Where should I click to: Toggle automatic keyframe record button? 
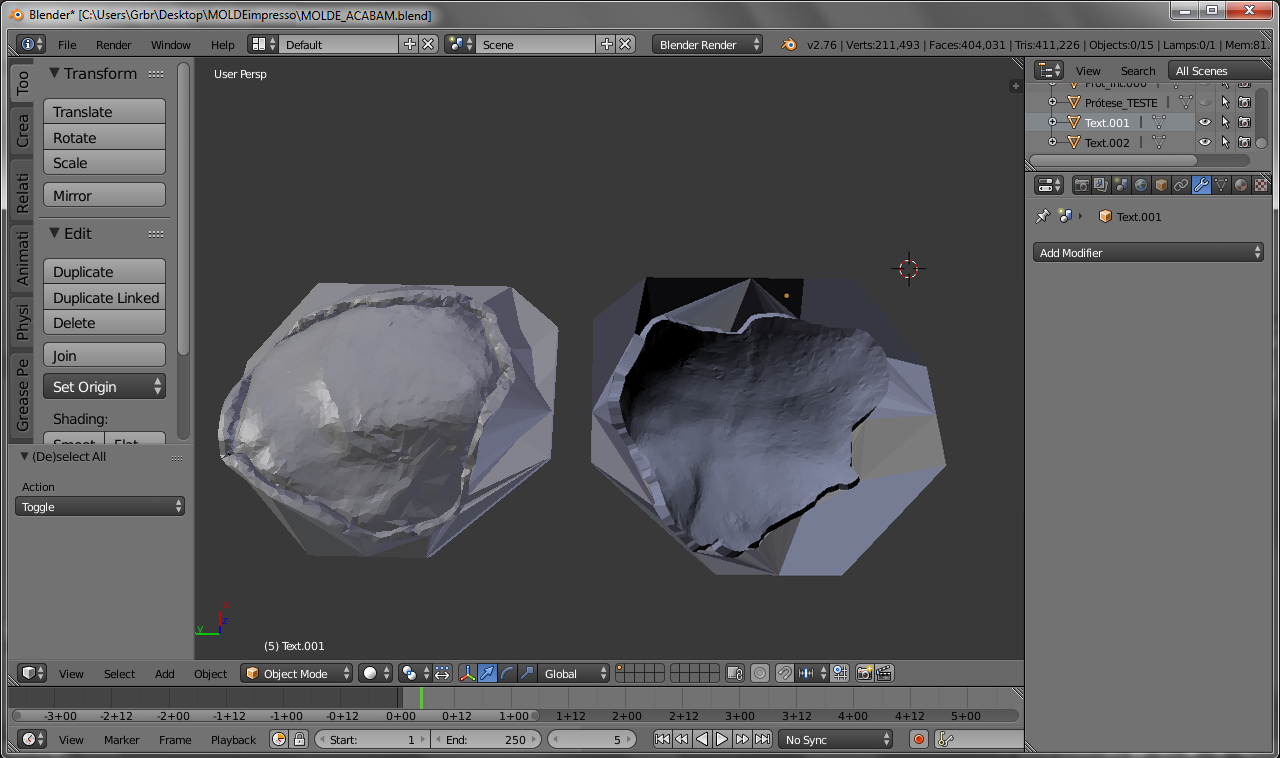(919, 739)
